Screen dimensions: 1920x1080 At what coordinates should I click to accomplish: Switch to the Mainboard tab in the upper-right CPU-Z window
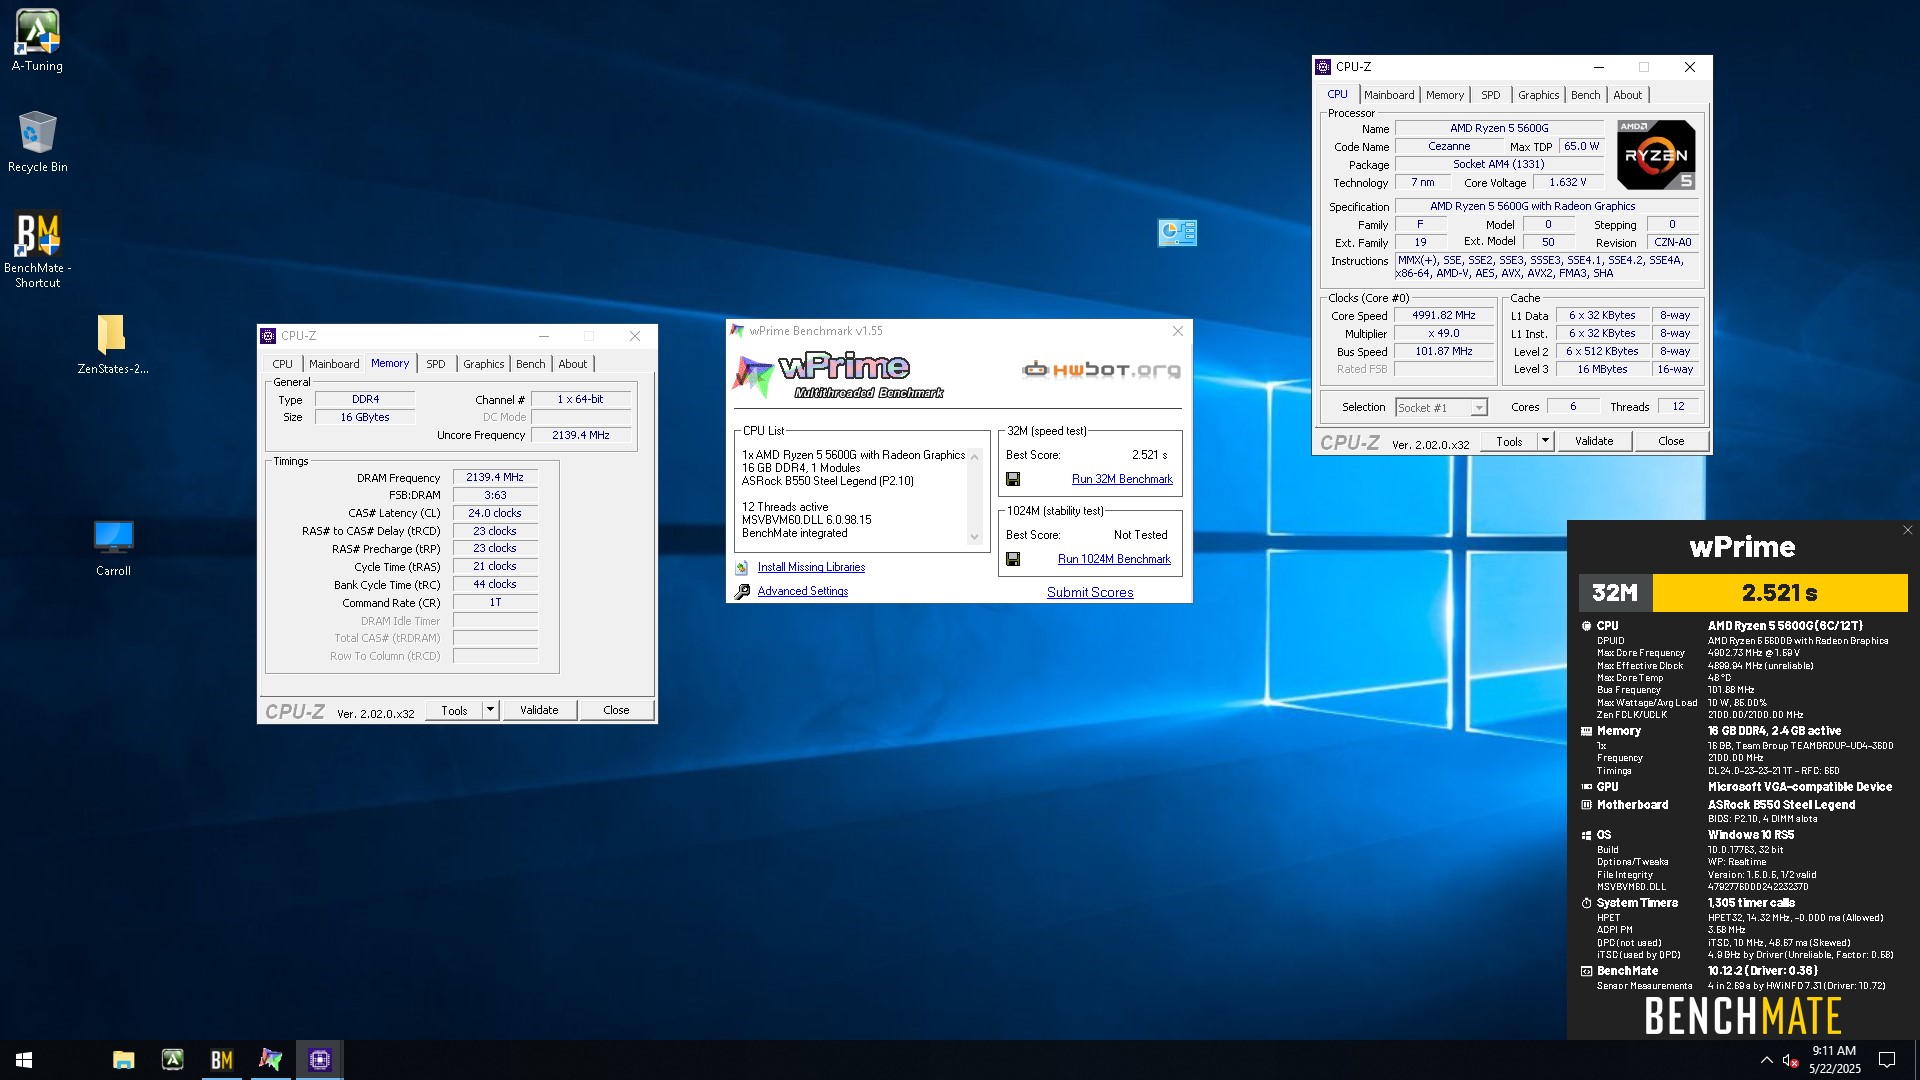click(1389, 95)
